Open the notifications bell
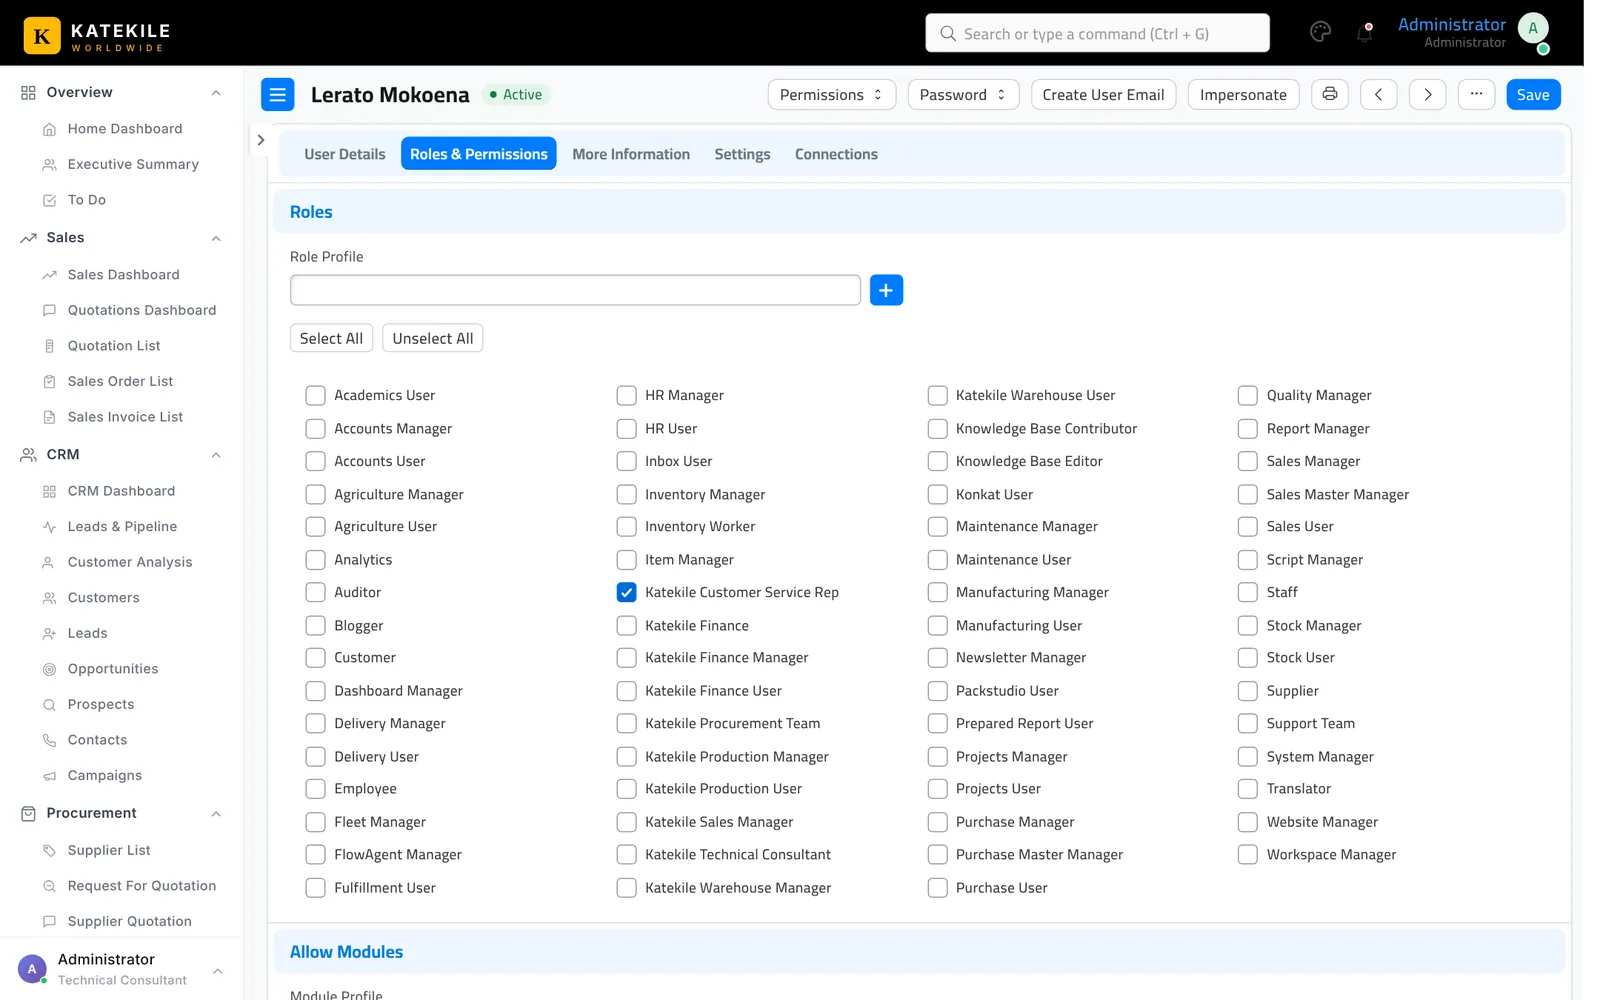This screenshot has height=1000, width=1600. (x=1364, y=32)
